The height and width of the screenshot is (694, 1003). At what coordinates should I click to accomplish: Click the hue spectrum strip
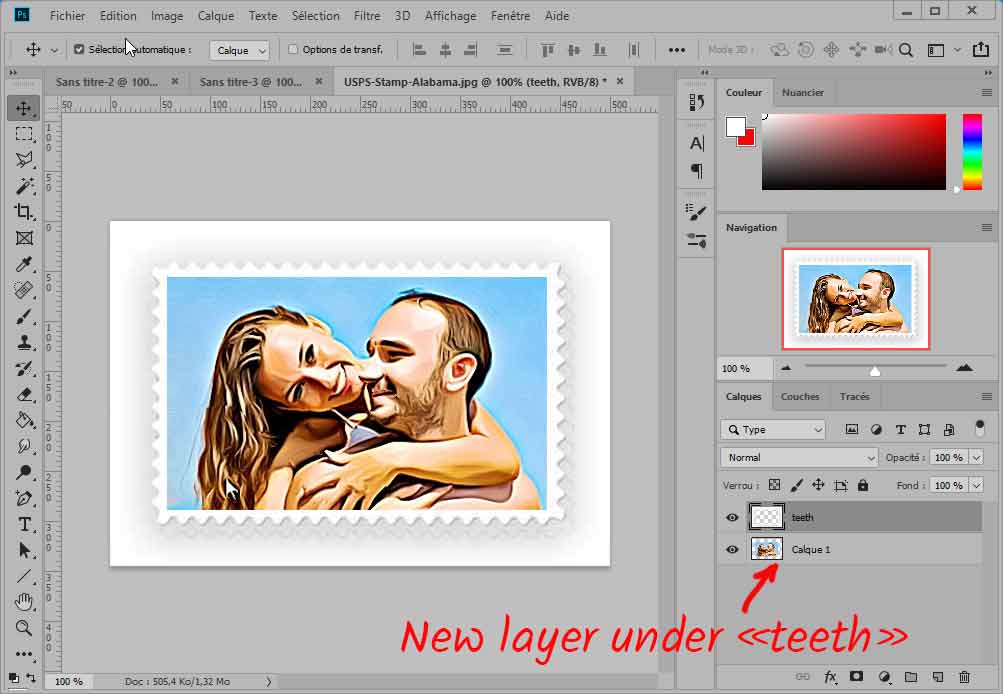(972, 152)
